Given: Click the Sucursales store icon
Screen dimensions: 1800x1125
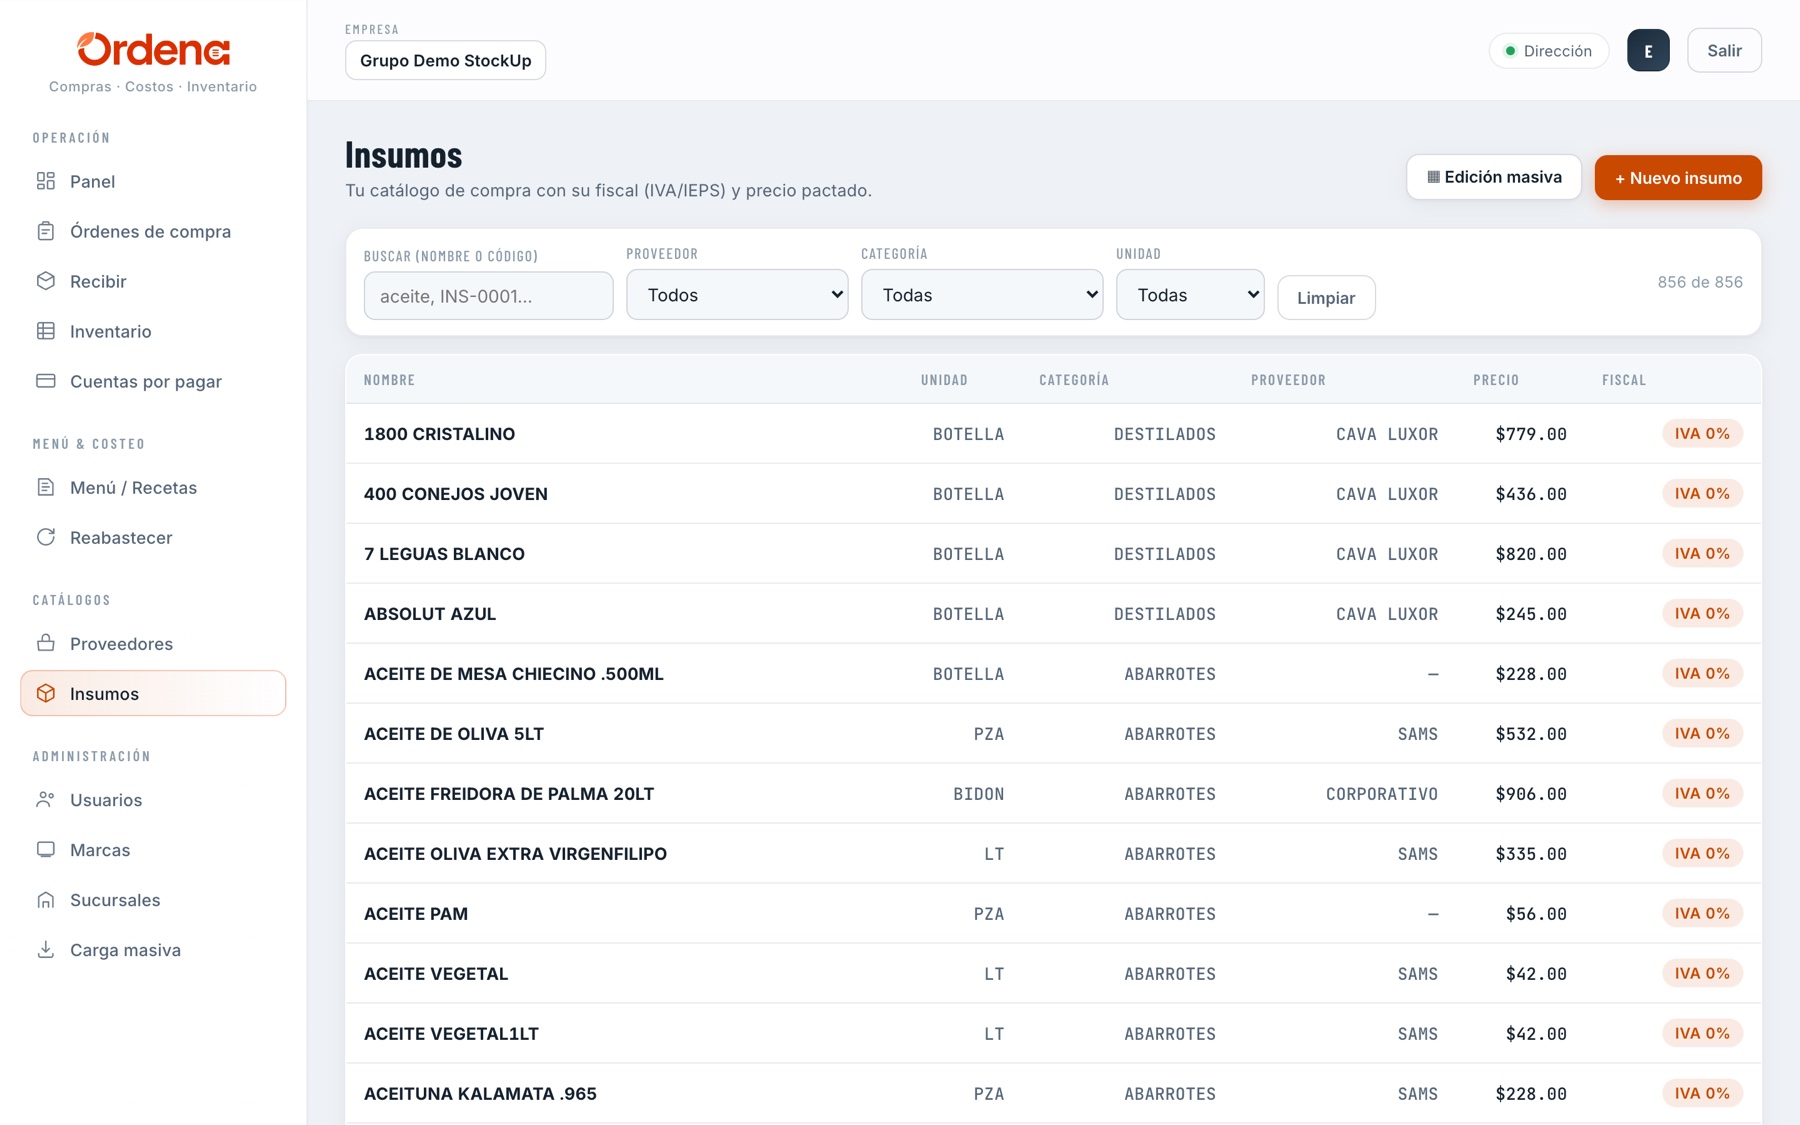Looking at the screenshot, I should pos(46,899).
